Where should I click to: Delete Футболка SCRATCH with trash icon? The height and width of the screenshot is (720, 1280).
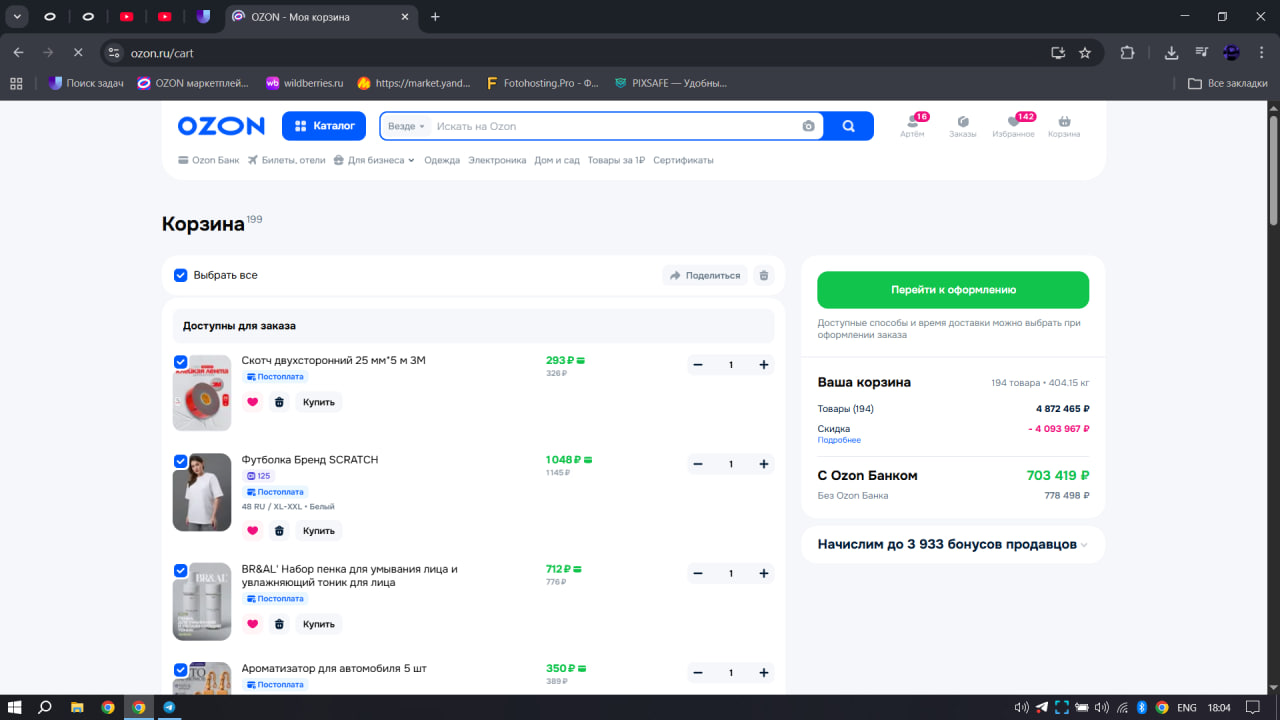[279, 531]
